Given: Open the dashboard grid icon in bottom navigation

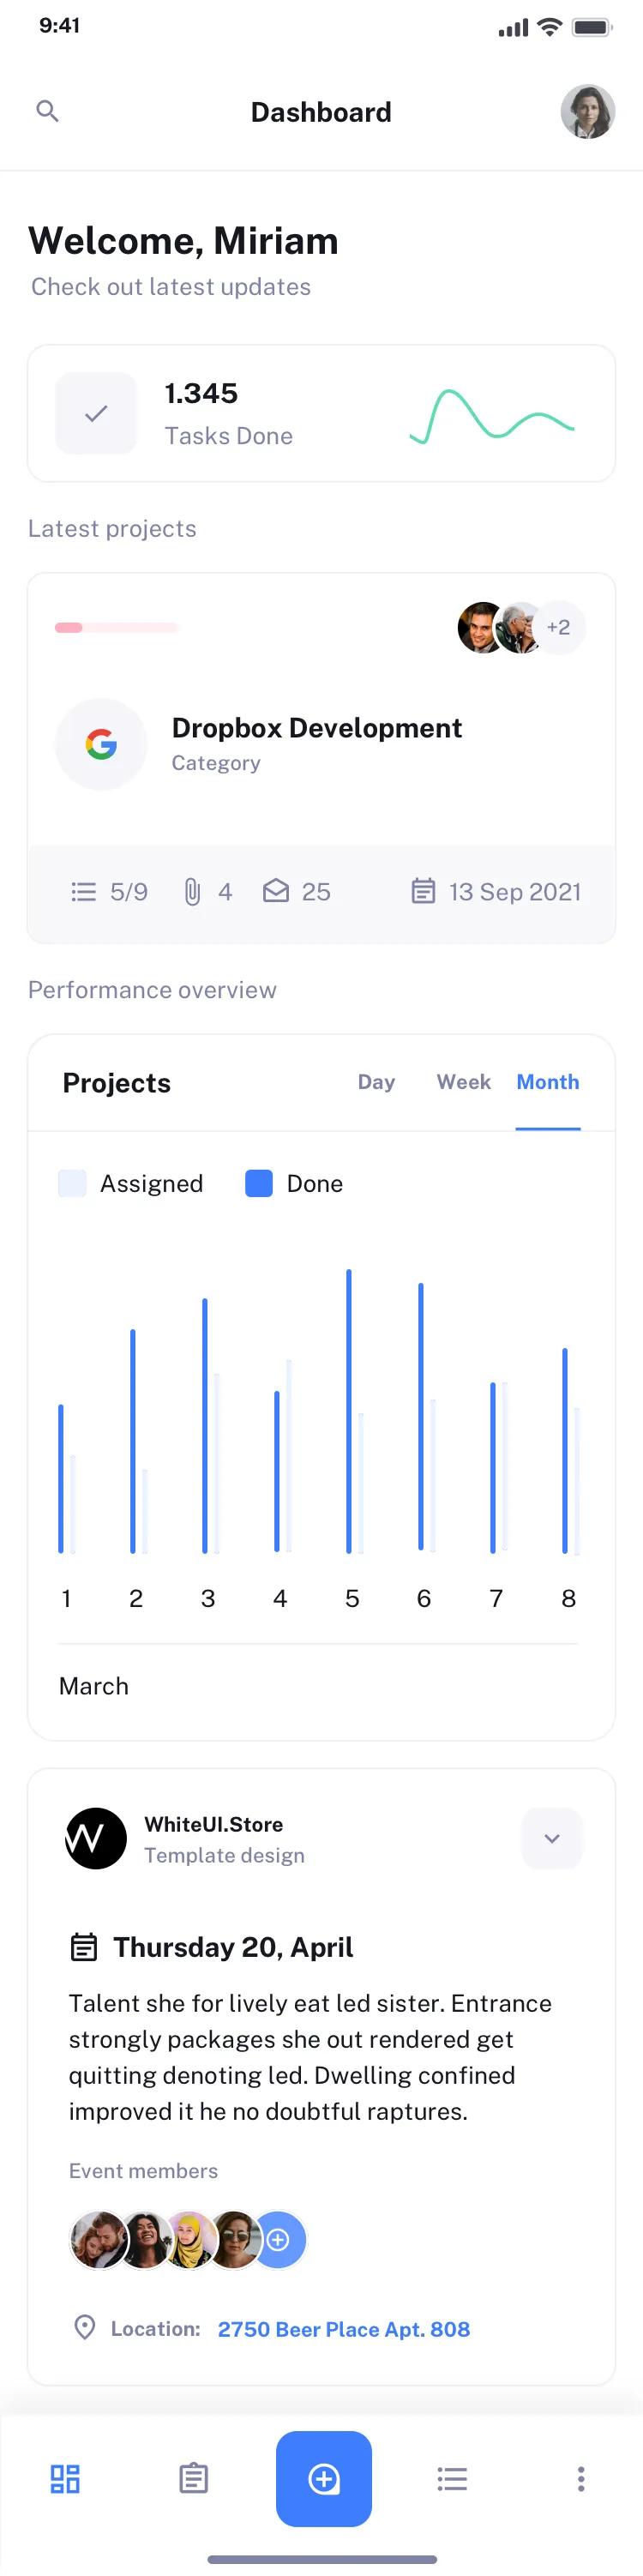Looking at the screenshot, I should coord(65,2479).
